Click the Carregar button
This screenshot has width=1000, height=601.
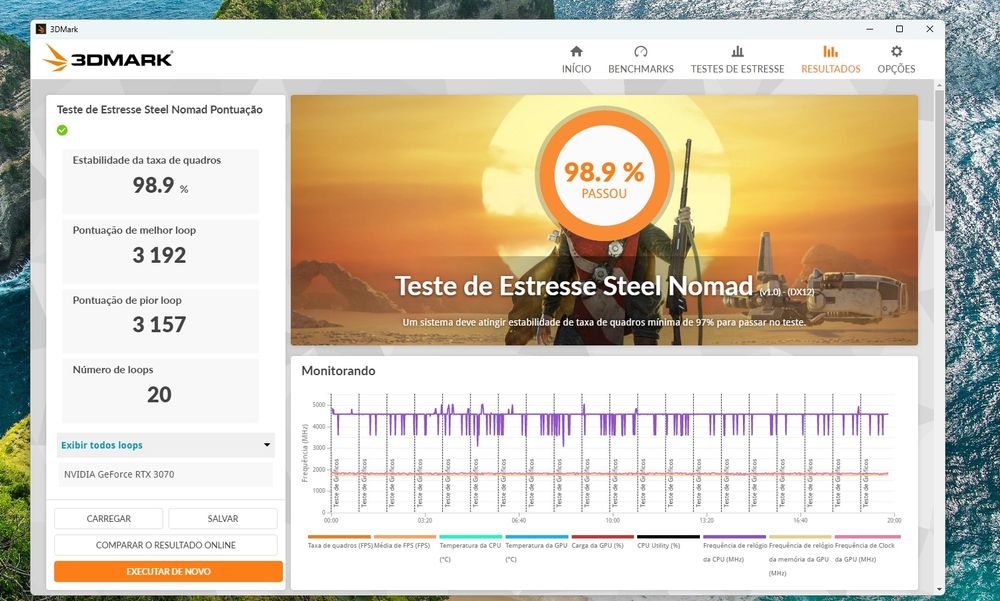coord(108,519)
